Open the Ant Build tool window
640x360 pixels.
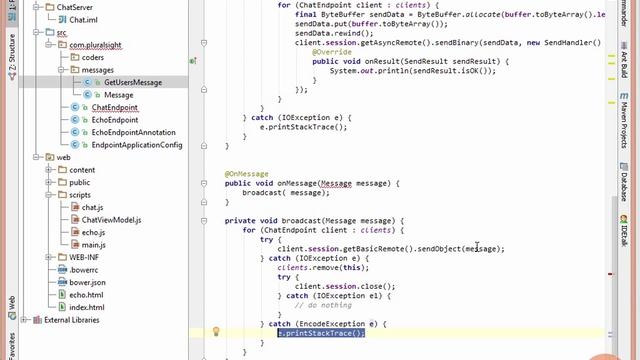tap(624, 59)
